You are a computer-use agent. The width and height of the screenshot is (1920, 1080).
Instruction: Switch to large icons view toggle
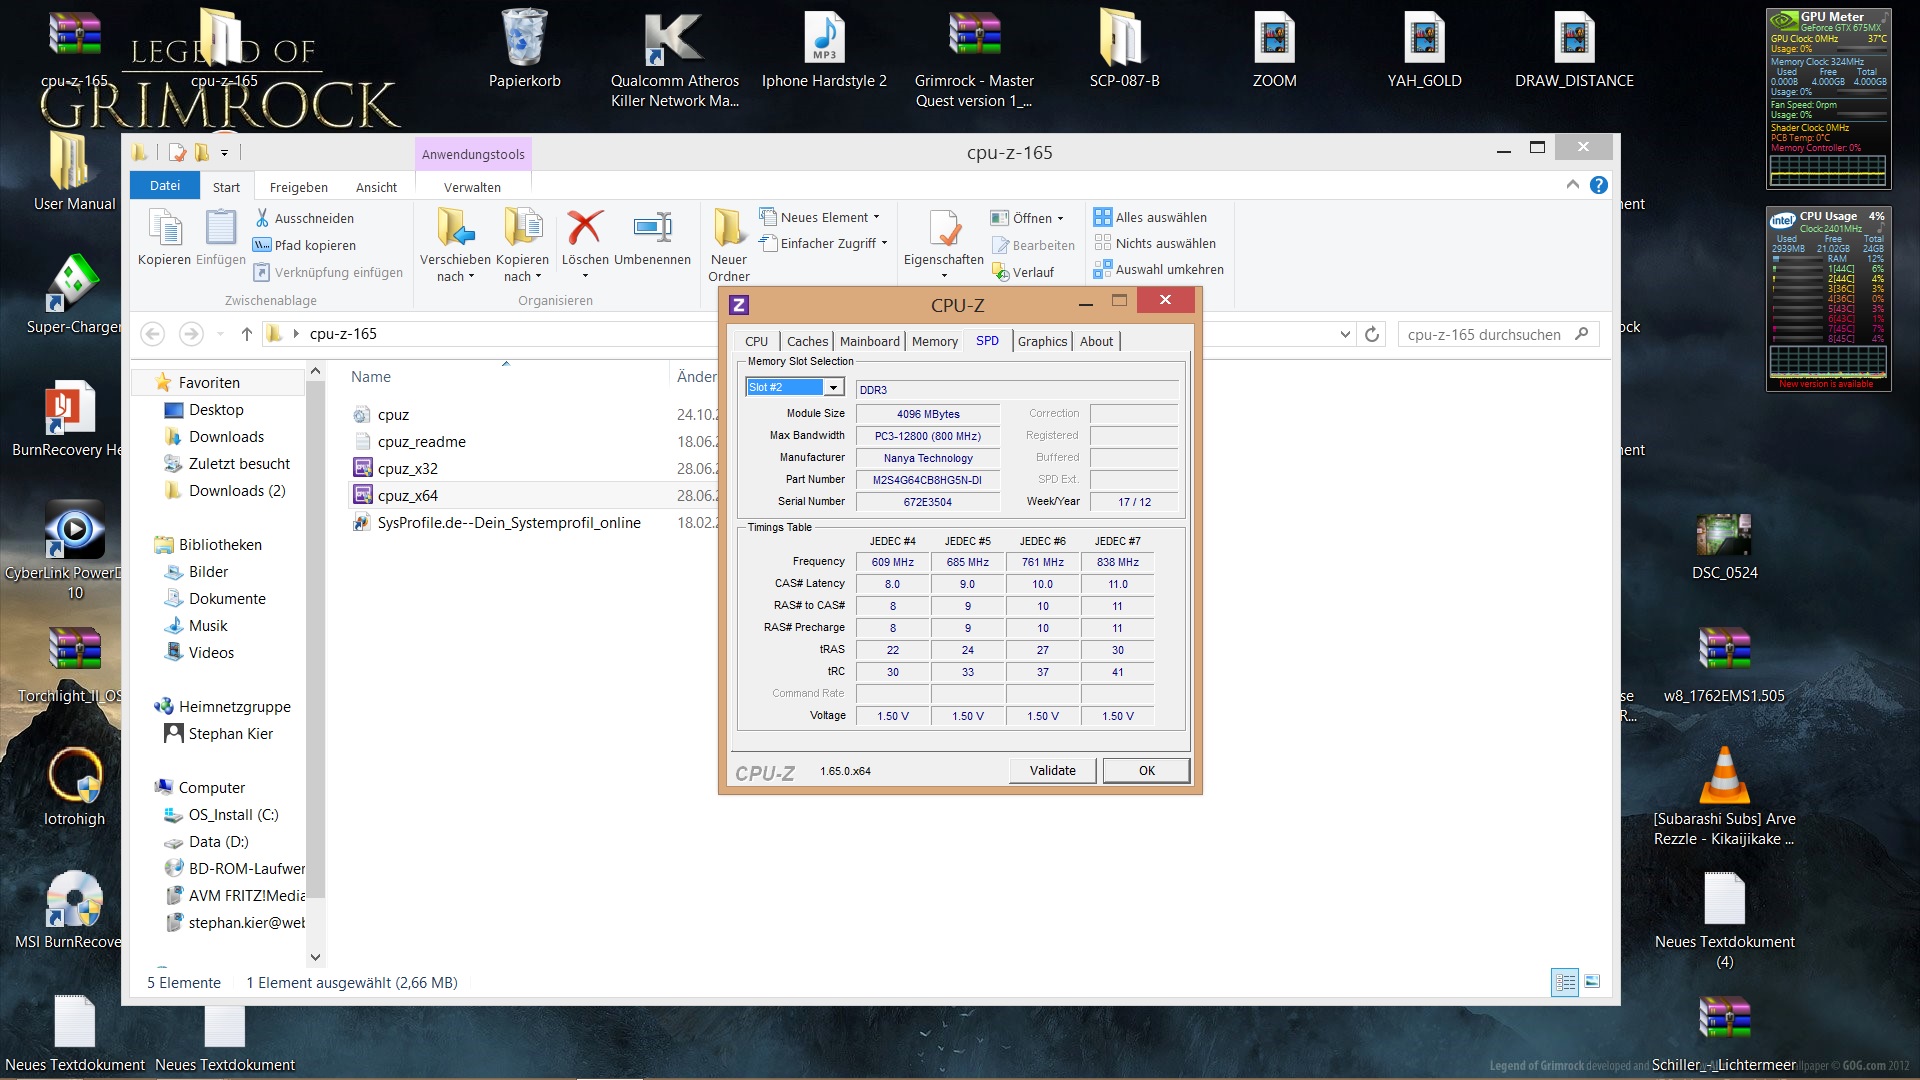point(1592,982)
